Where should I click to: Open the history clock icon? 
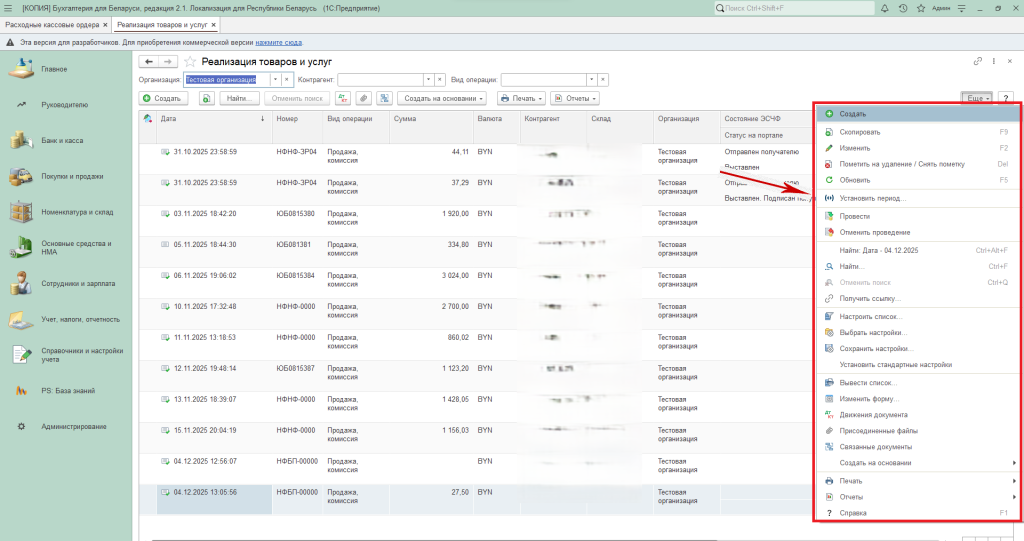pyautogui.click(x=903, y=8)
